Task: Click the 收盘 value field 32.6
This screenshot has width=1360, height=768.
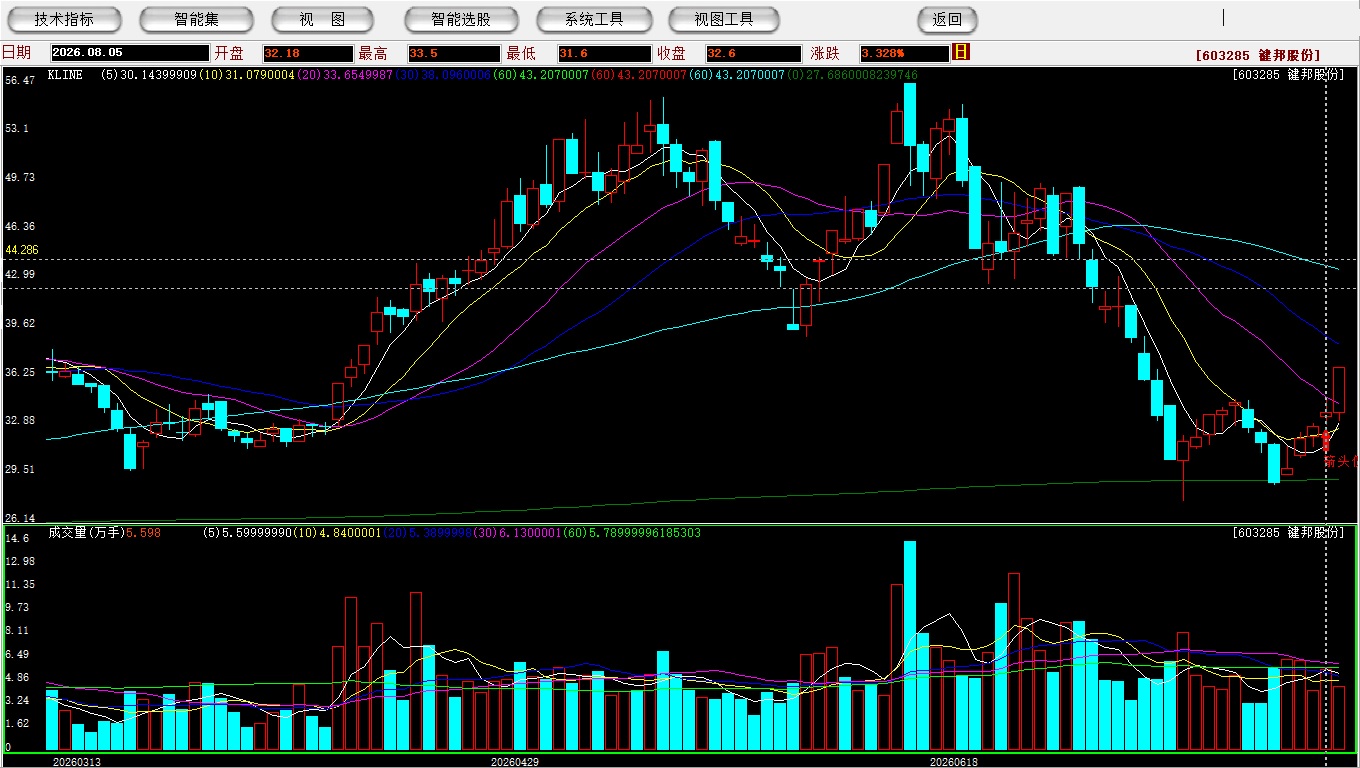Action: [754, 53]
